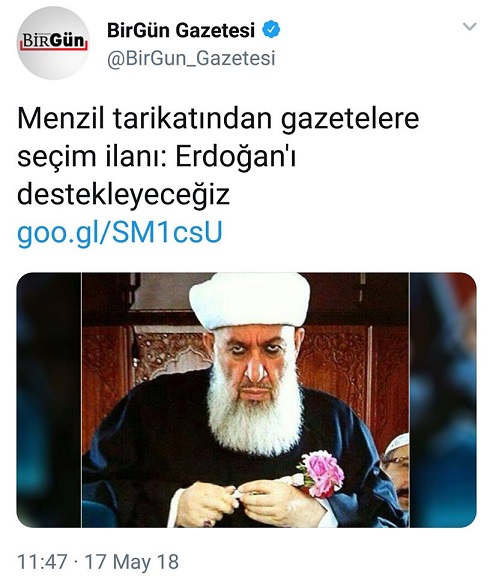Click the gazetelere word in first line

tap(350, 120)
